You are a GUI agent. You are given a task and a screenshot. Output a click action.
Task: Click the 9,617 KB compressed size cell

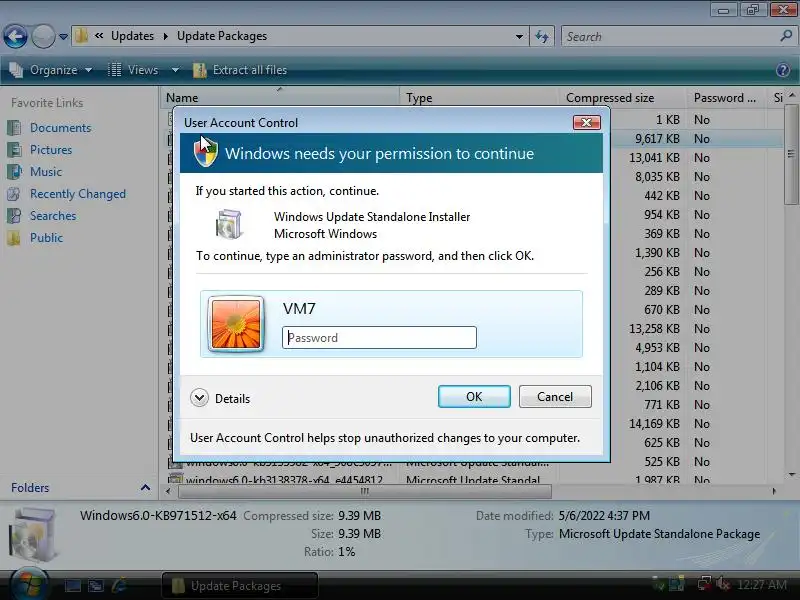click(x=657, y=139)
